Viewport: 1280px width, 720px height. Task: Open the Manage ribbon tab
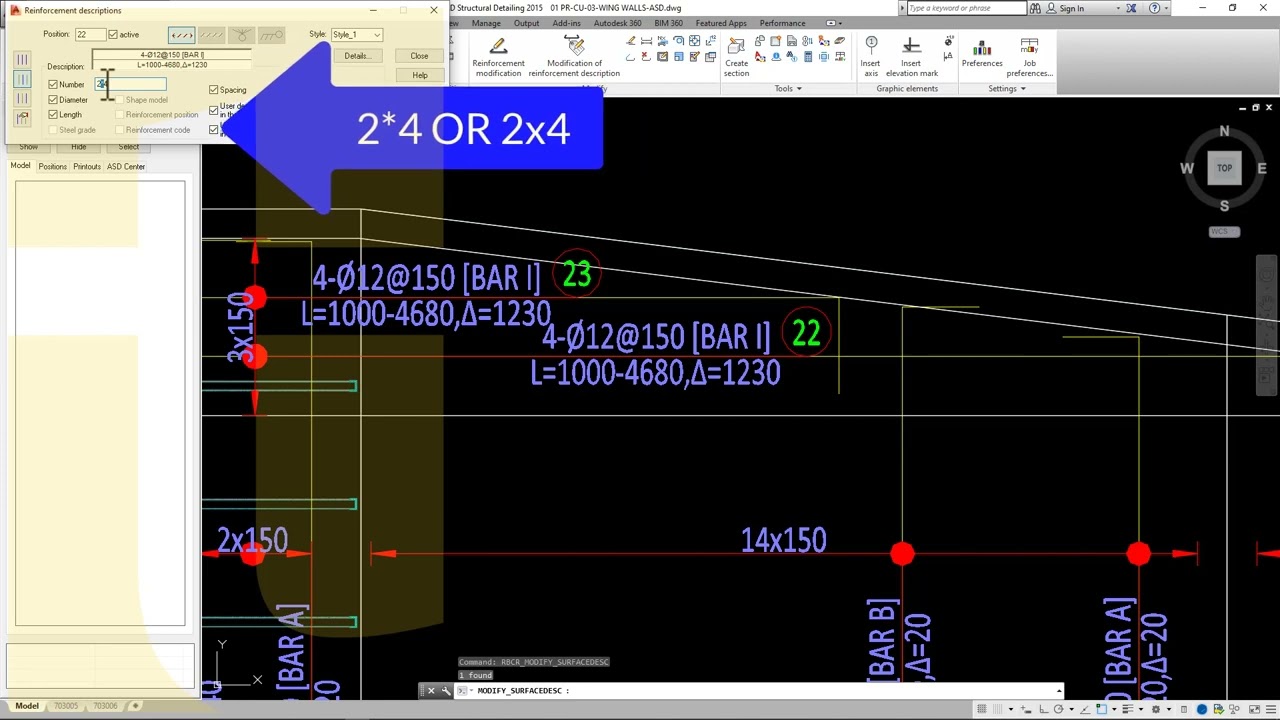point(486,23)
